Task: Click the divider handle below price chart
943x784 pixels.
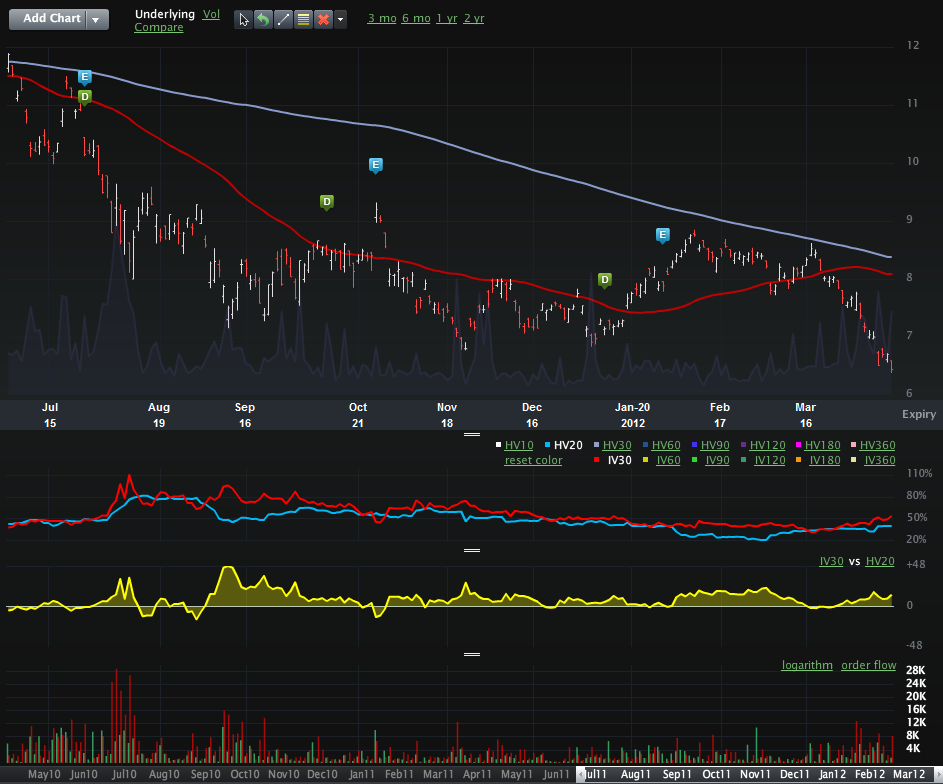Action: (x=472, y=434)
